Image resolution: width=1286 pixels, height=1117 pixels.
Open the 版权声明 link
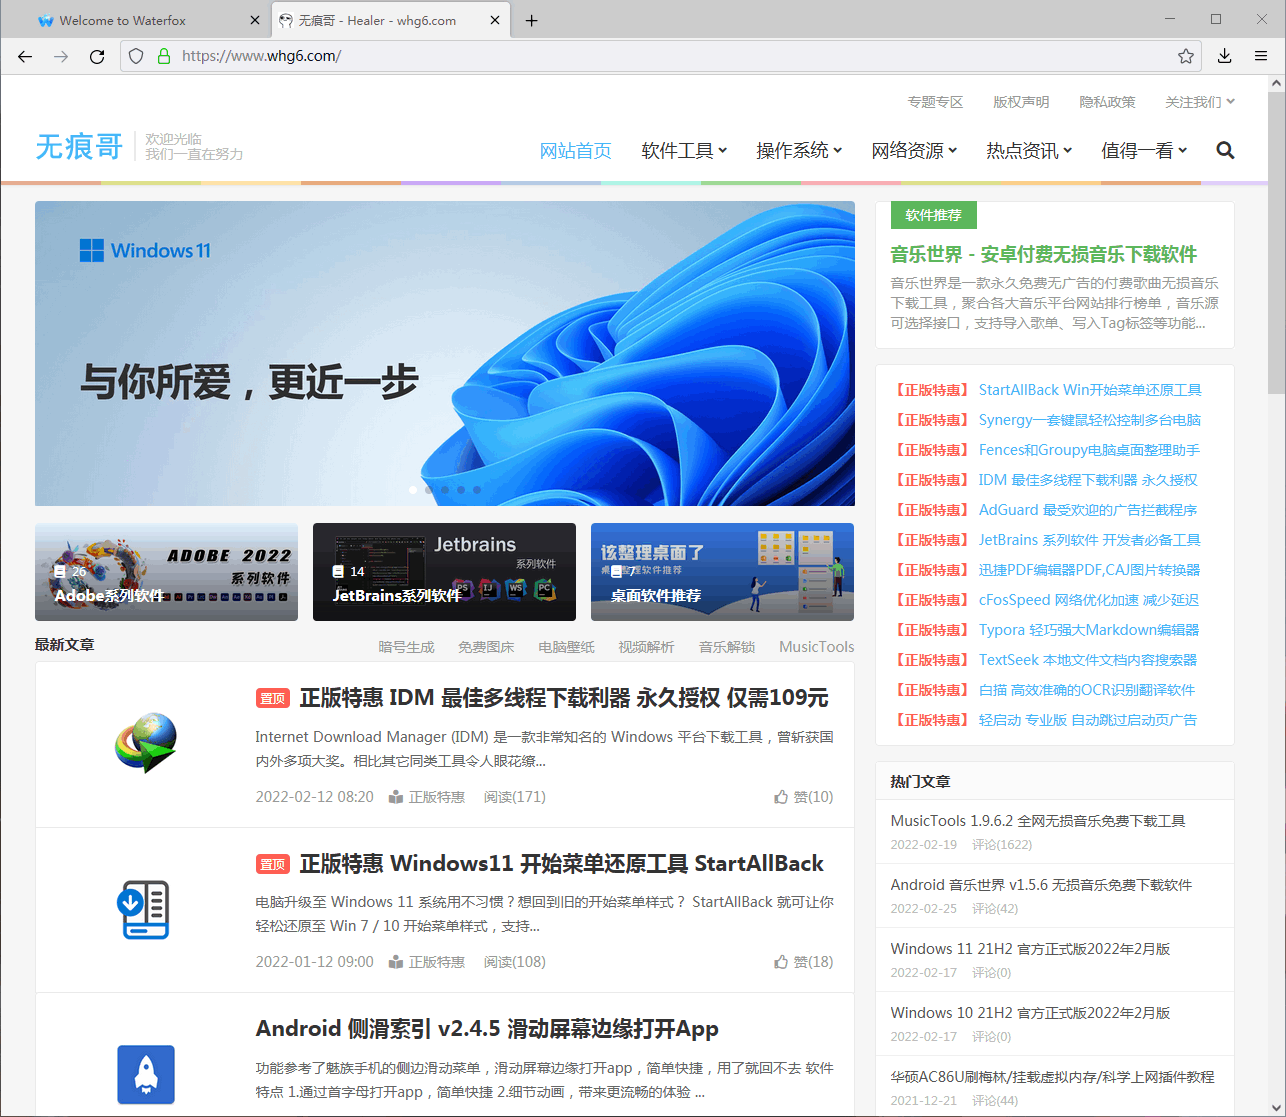[1021, 102]
